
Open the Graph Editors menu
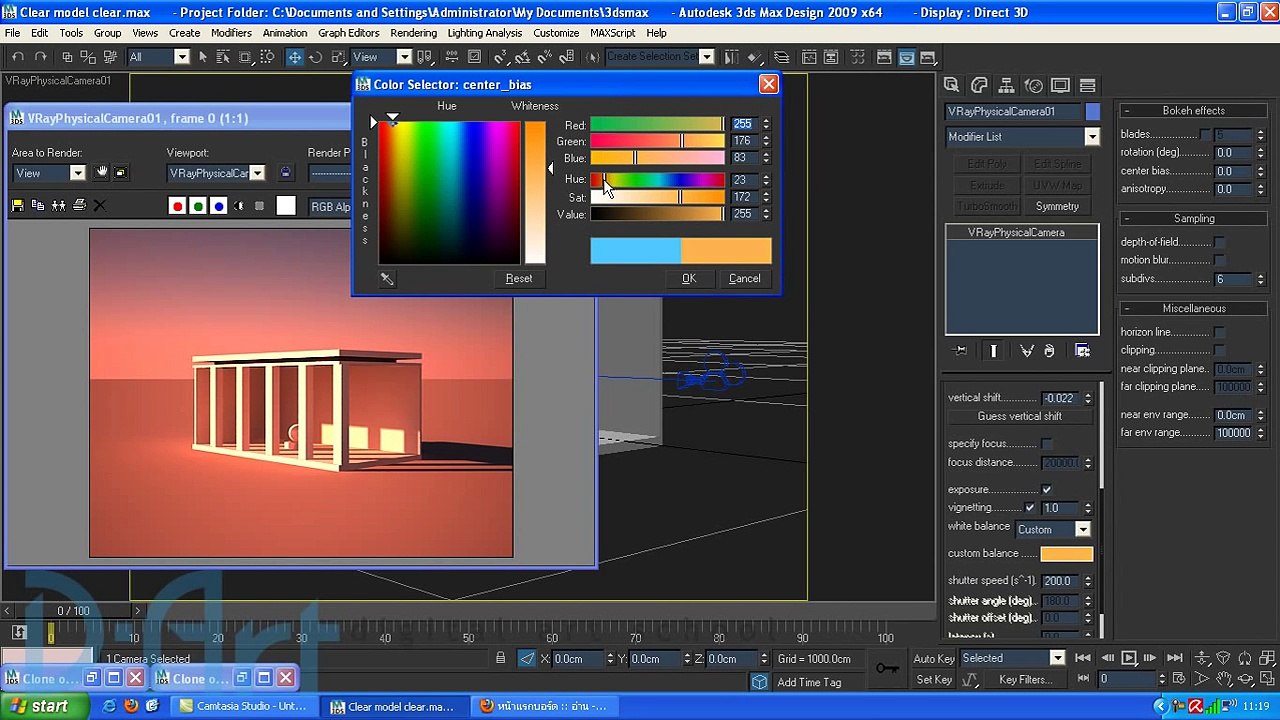click(x=348, y=33)
